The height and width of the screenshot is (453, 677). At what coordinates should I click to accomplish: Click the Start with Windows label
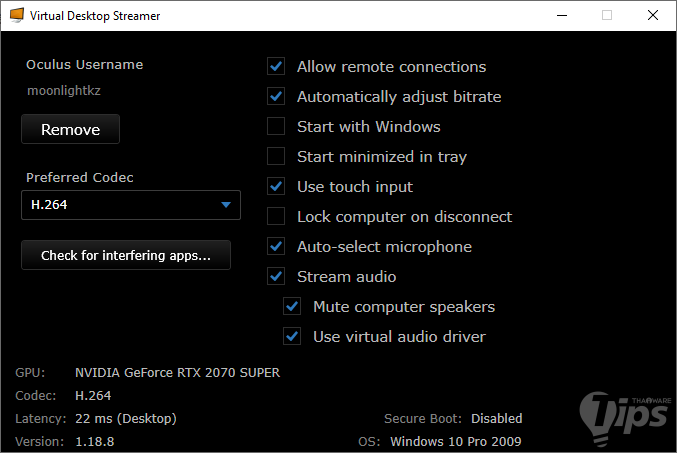point(369,127)
